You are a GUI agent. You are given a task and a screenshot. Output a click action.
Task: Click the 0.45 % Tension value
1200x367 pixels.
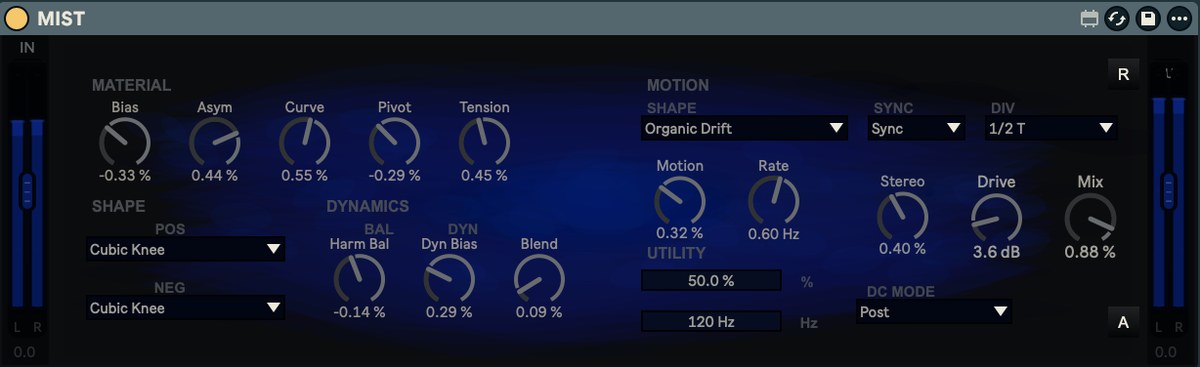point(484,176)
